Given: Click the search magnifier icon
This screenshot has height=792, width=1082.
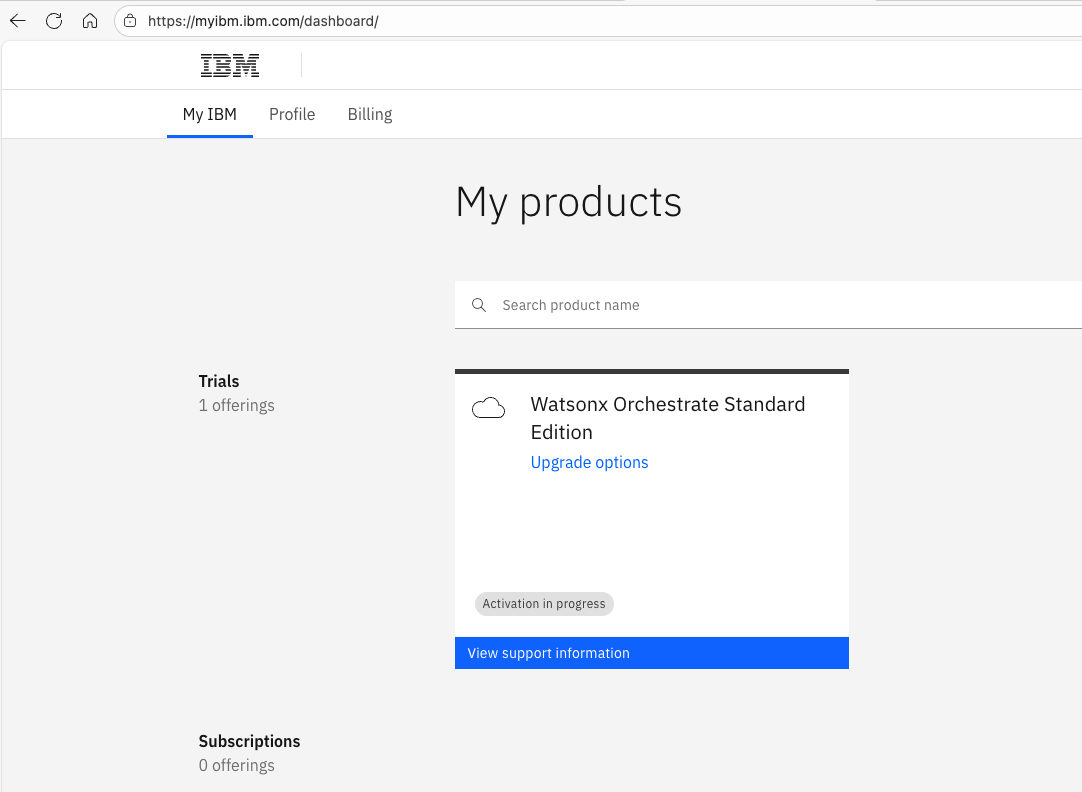Looking at the screenshot, I should click(x=479, y=305).
